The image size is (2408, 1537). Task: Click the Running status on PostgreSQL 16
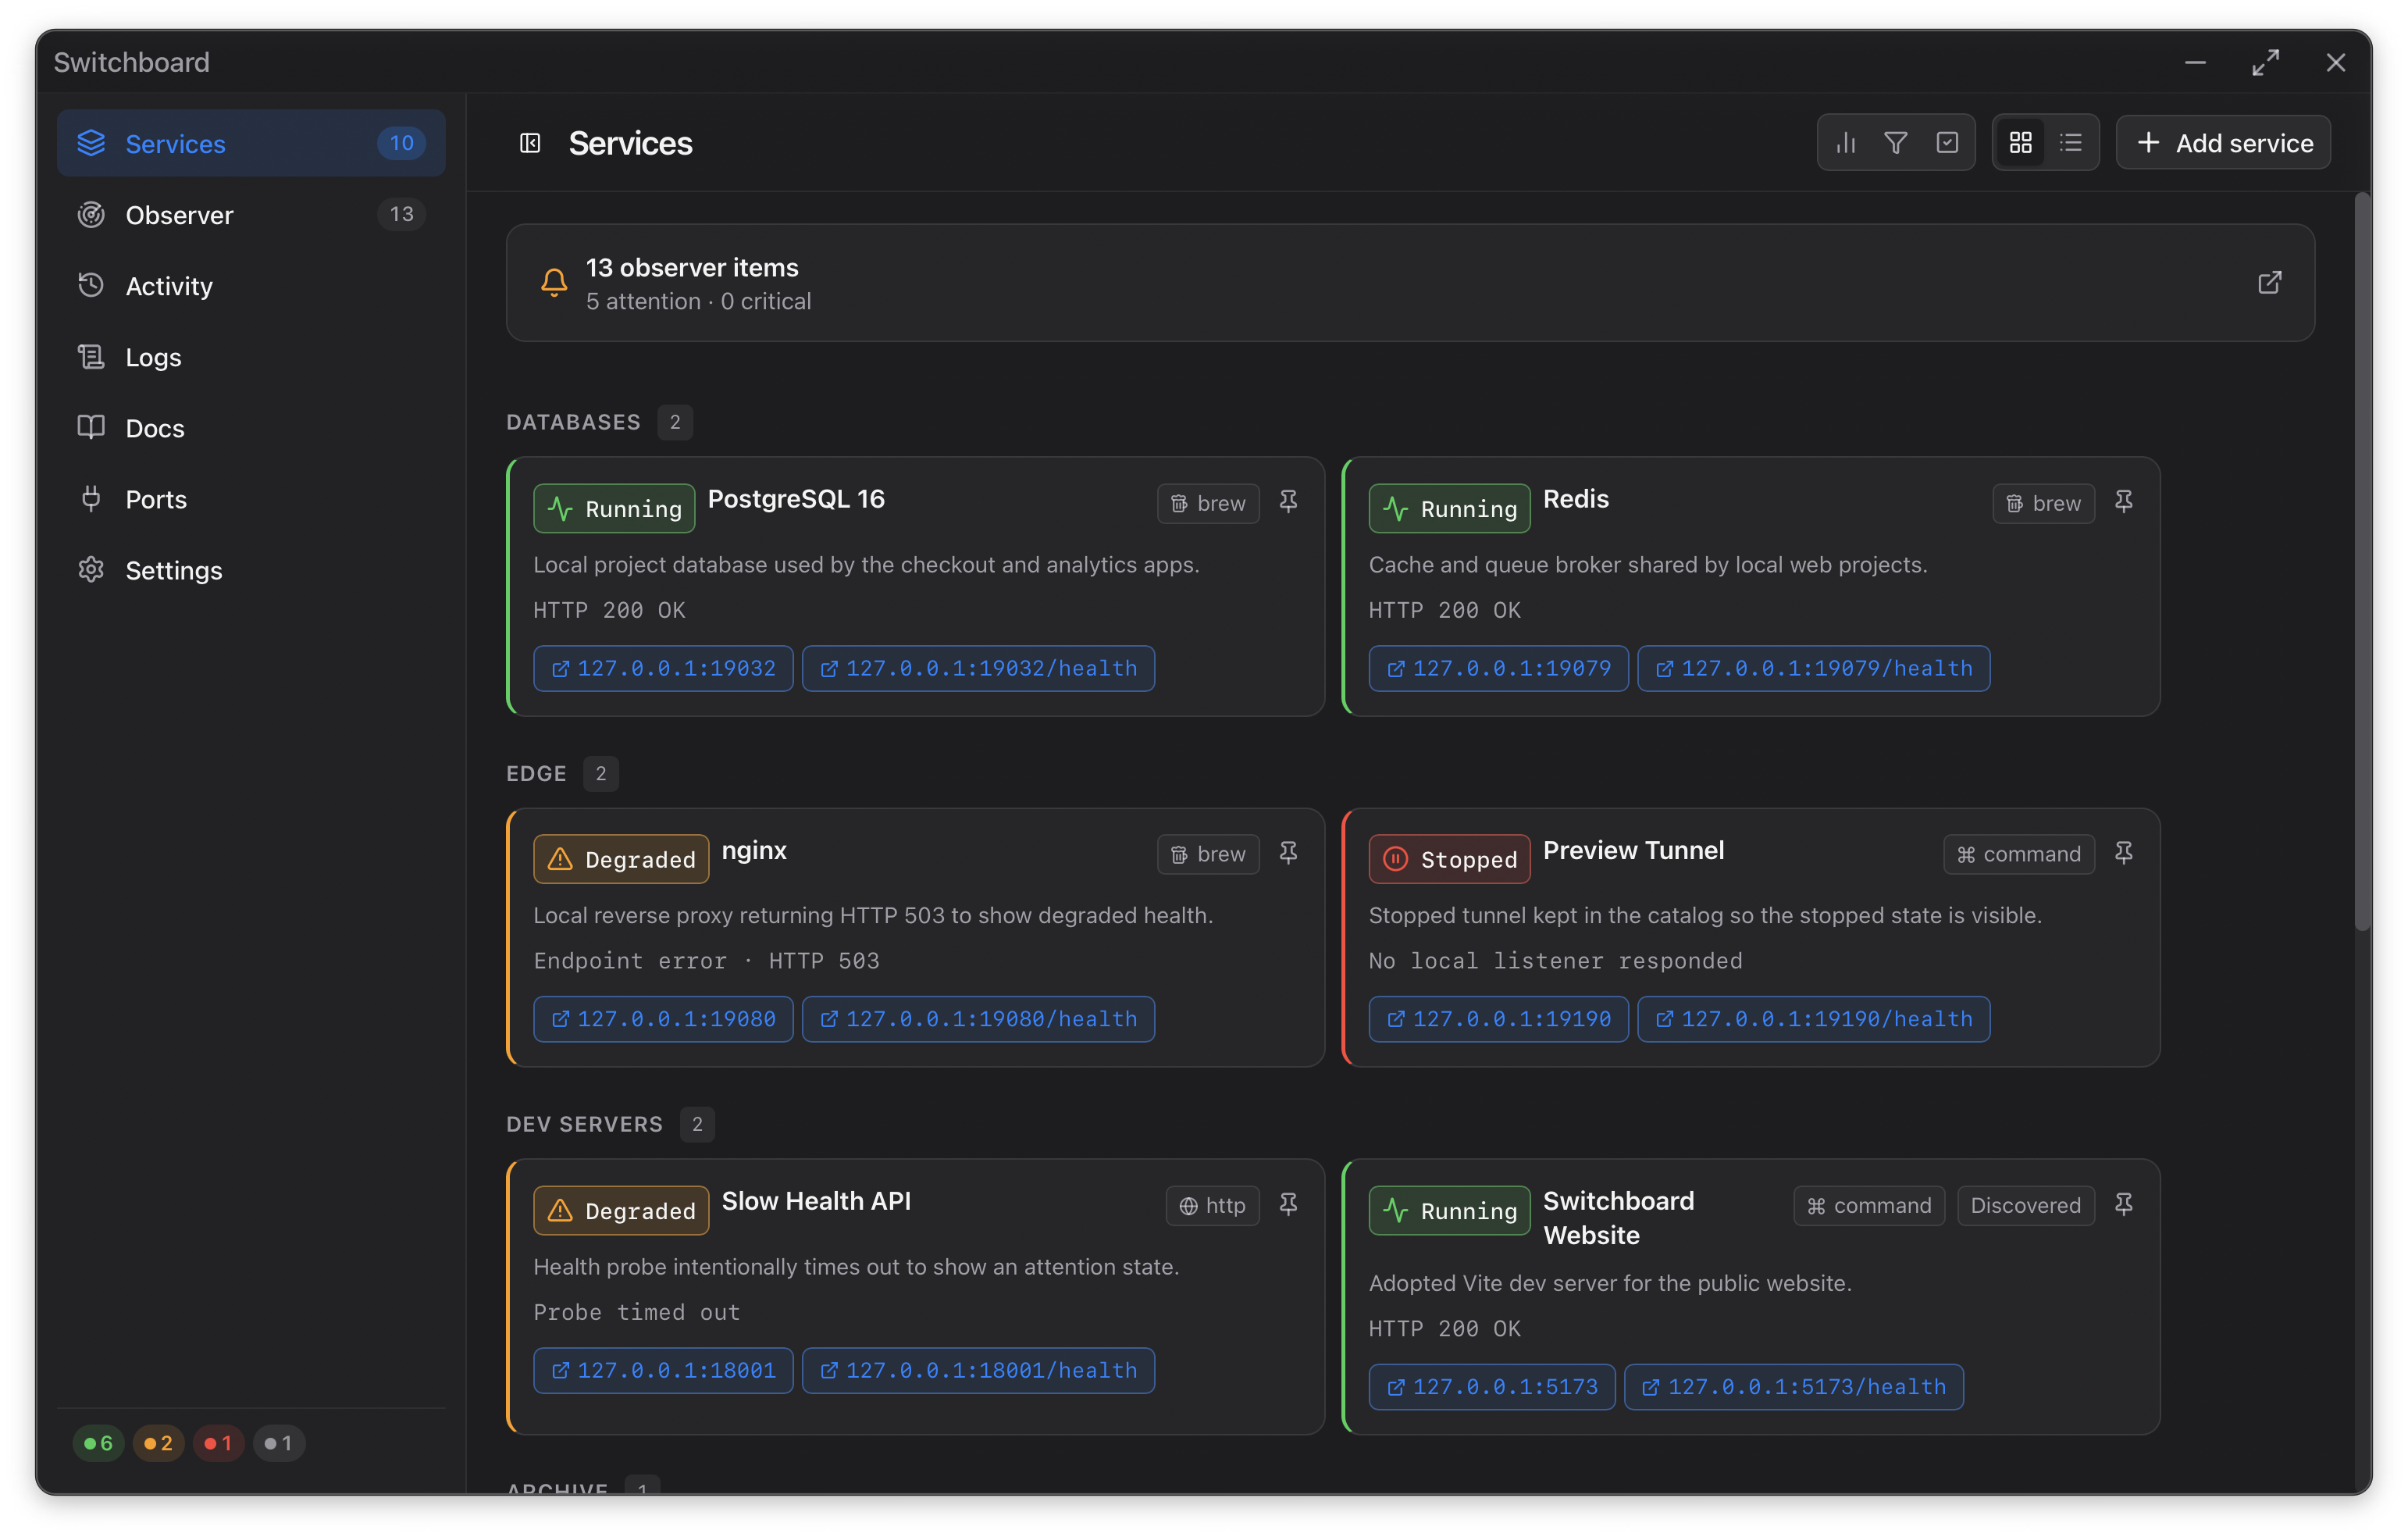click(x=614, y=509)
